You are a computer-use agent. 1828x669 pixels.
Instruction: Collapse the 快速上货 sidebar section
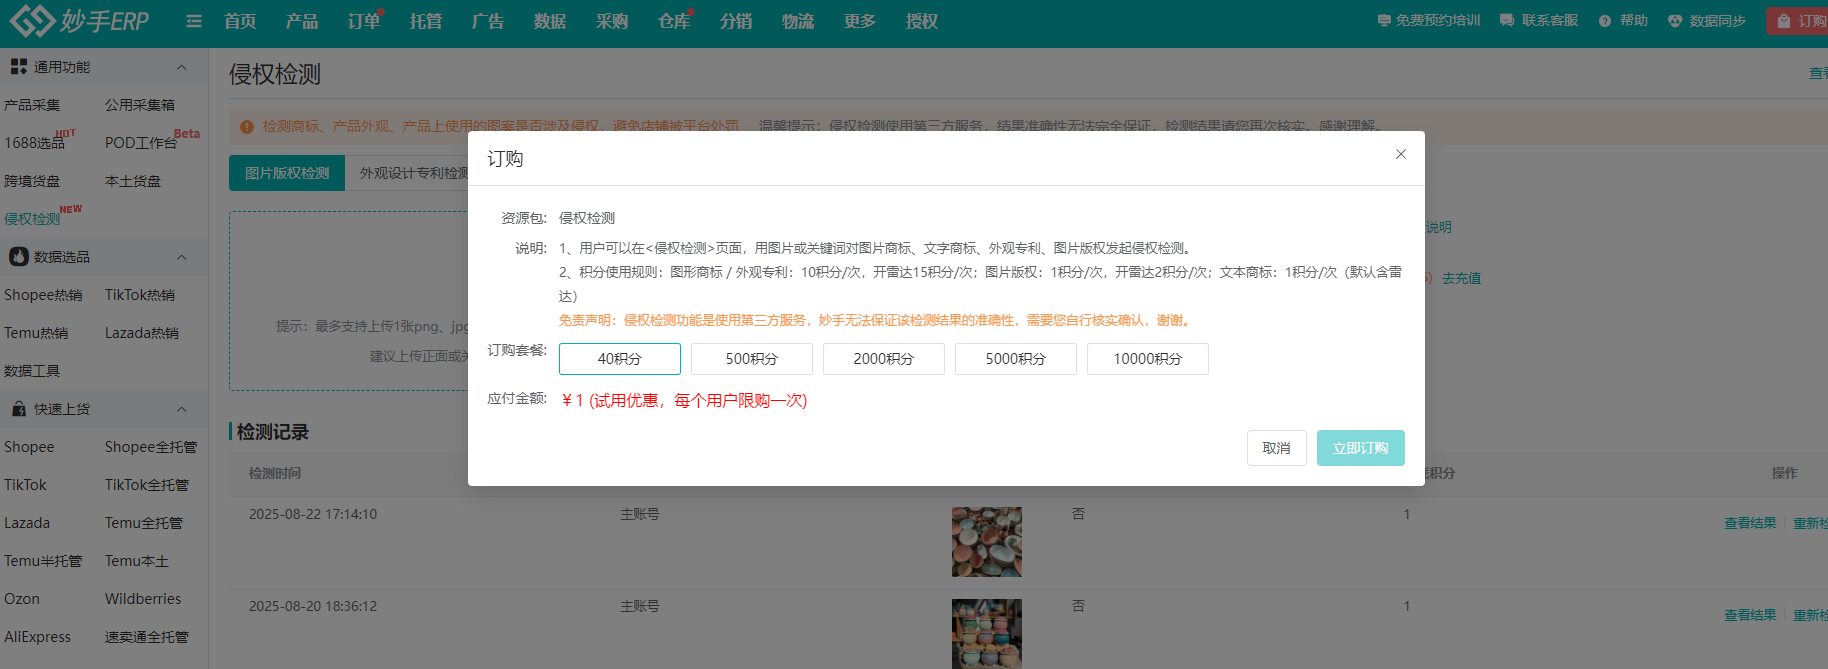click(x=181, y=409)
